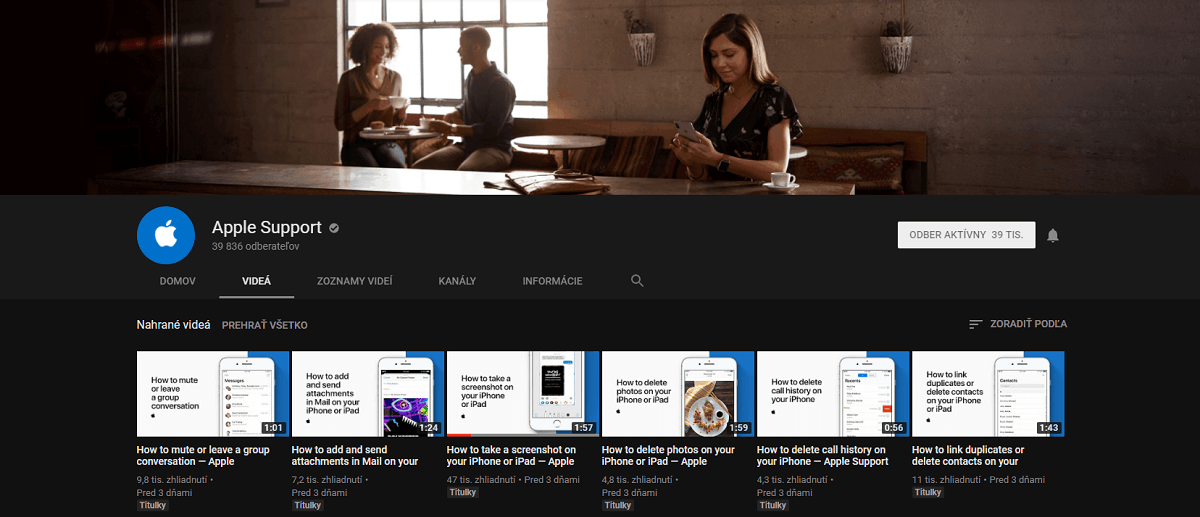Viewport: 1200px width, 517px height.
Task: Open the send attachments in Mail thumbnail
Action: pos(368,394)
